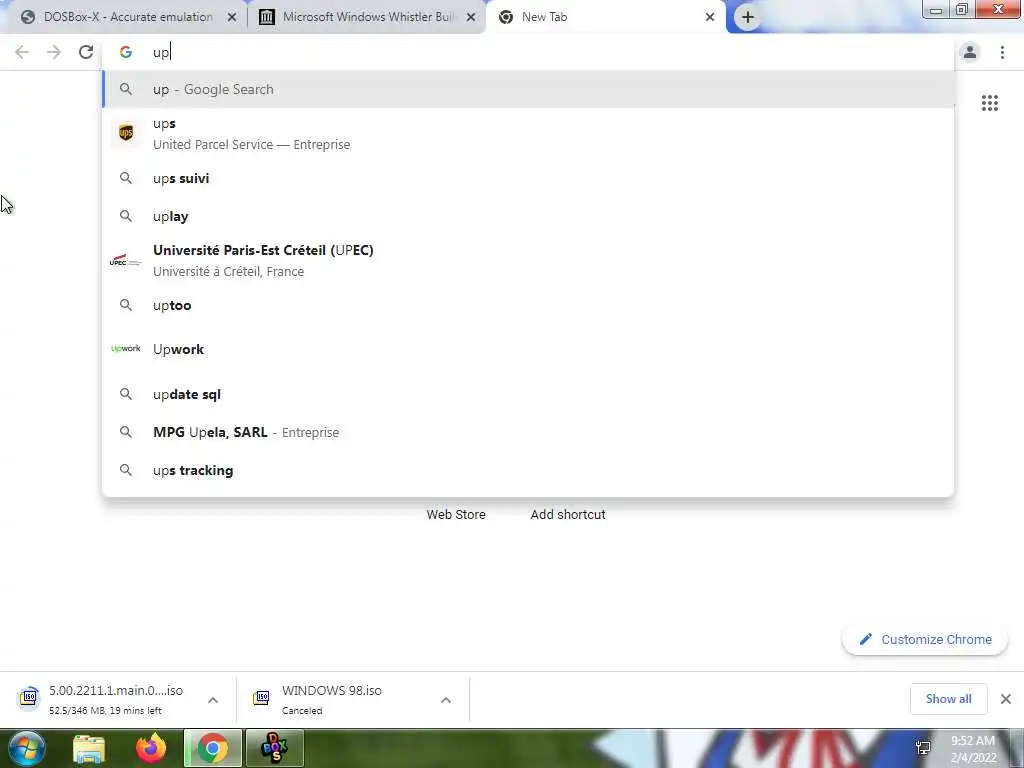Close the DOSBox-X tab

pyautogui.click(x=232, y=18)
